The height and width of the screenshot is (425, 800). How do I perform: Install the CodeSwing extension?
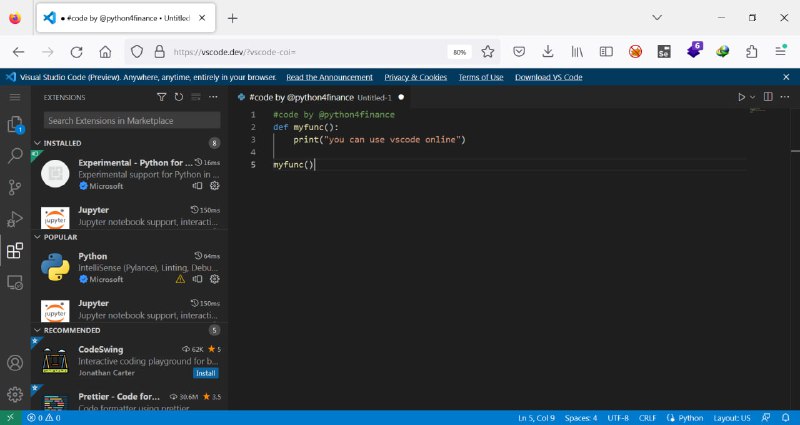click(206, 373)
